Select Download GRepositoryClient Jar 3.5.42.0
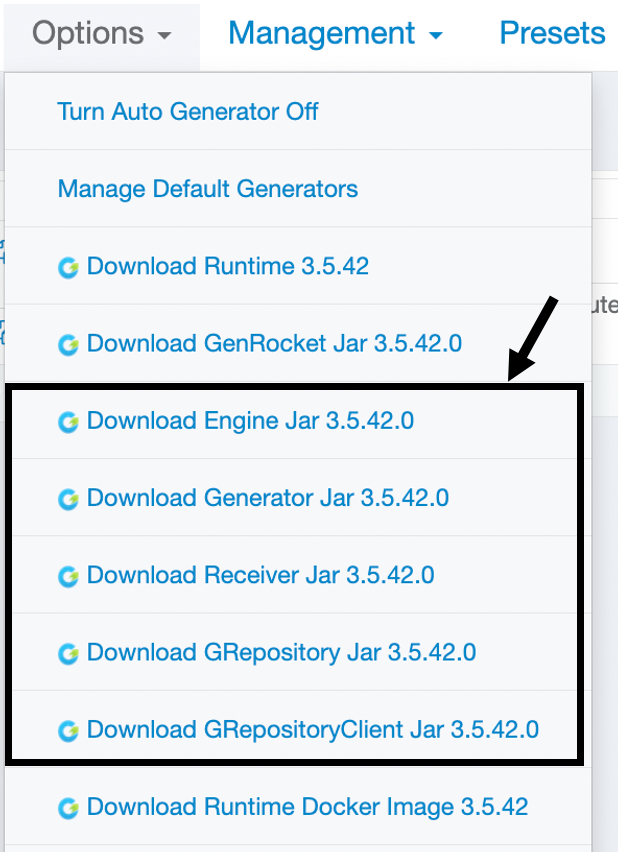The width and height of the screenshot is (618, 852). click(x=298, y=729)
